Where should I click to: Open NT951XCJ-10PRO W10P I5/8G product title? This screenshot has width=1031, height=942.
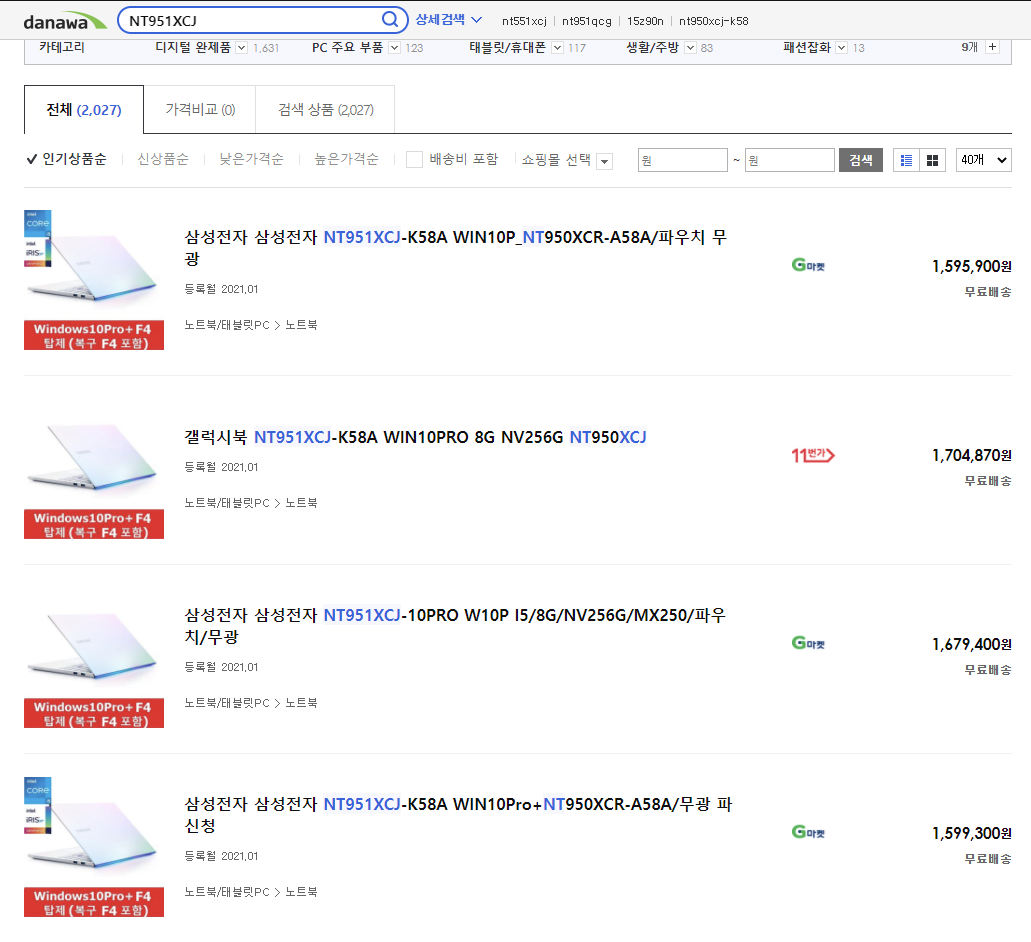point(455,625)
